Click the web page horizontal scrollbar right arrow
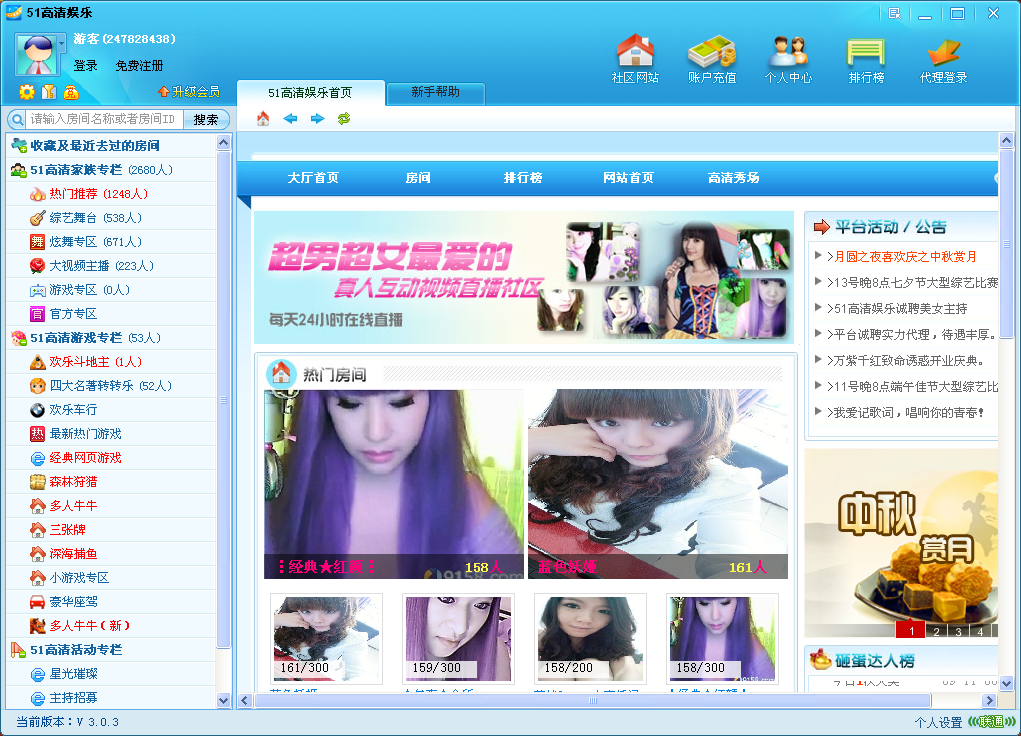Viewport: 1021px width, 736px height. pyautogui.click(x=990, y=701)
